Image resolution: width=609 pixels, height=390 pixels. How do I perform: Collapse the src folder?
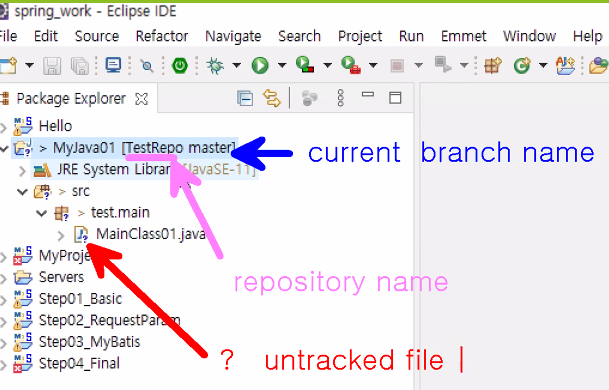click(x=23, y=192)
